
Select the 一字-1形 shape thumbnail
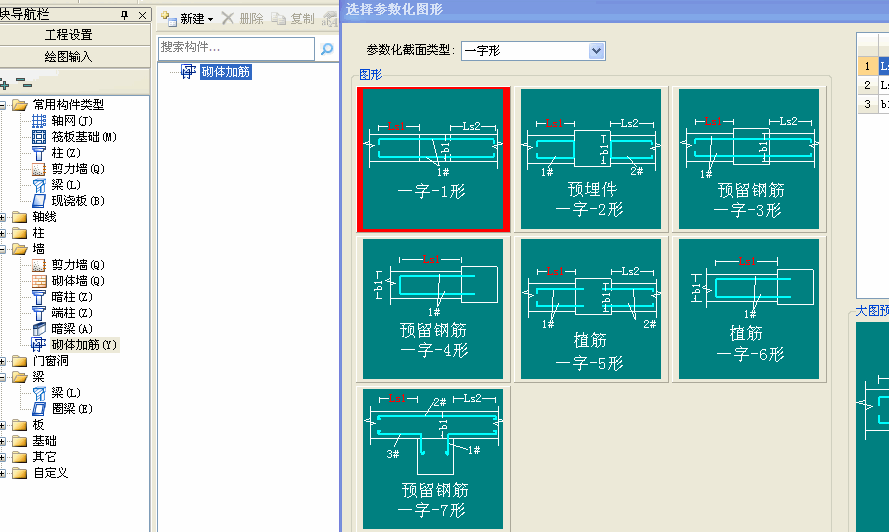click(x=433, y=159)
